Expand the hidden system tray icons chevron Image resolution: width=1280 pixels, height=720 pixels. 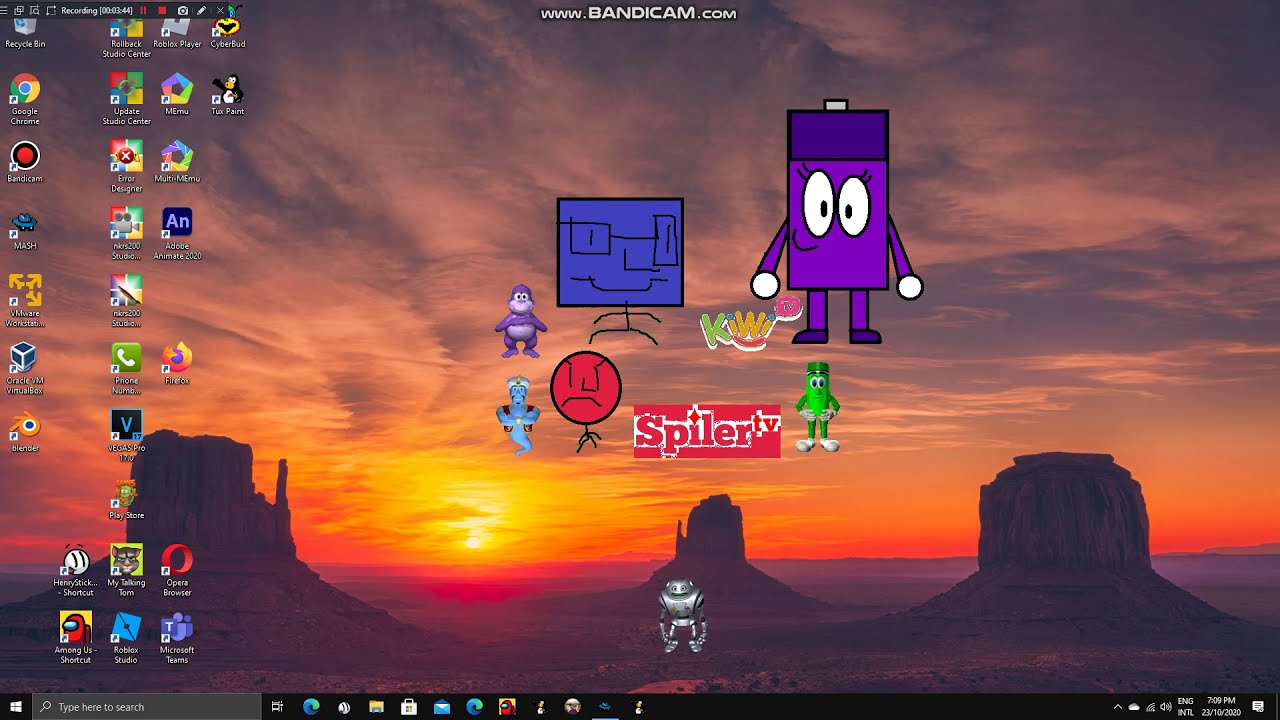1118,707
